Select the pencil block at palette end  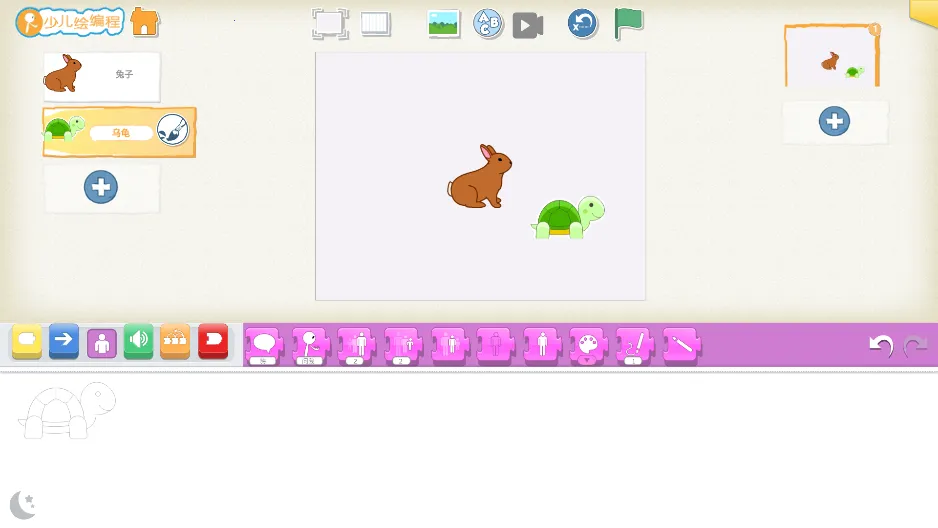(681, 344)
